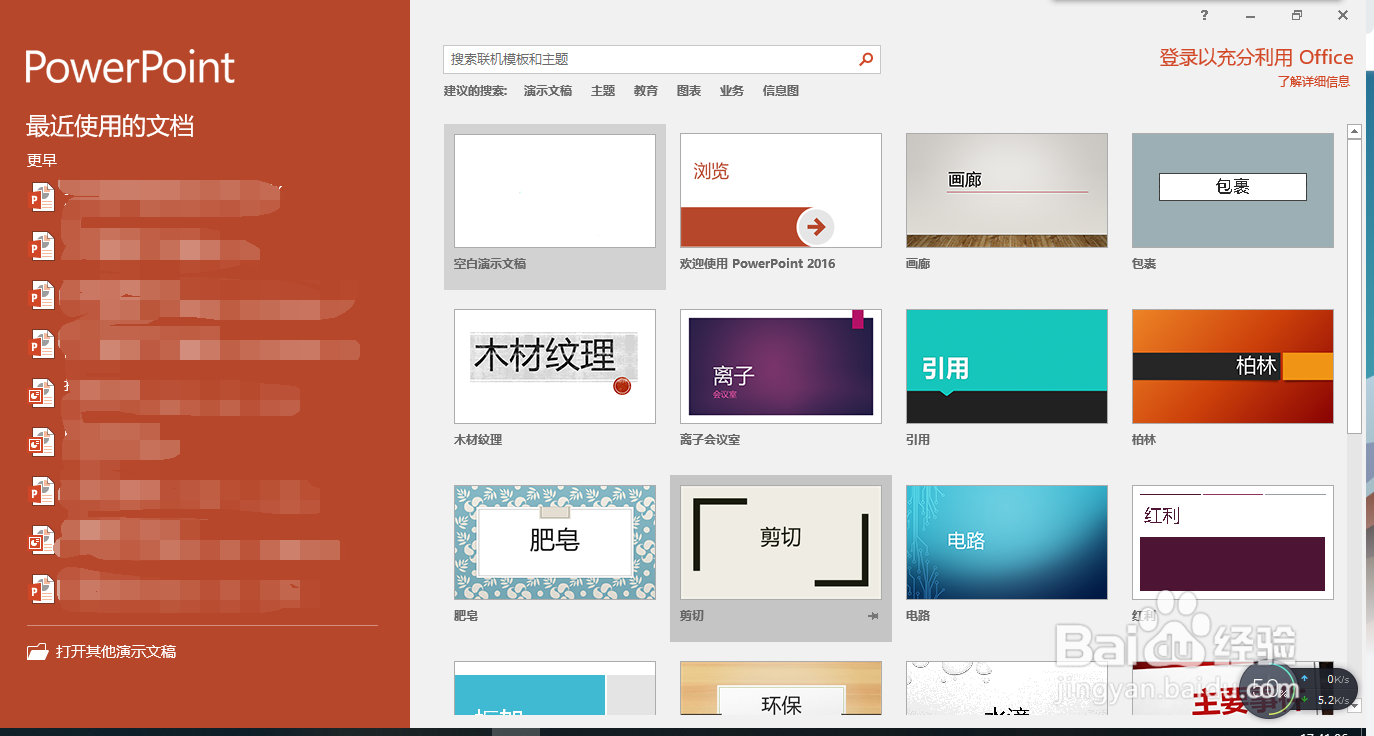
Task: Open 了解详细信息 link
Action: coord(1314,82)
